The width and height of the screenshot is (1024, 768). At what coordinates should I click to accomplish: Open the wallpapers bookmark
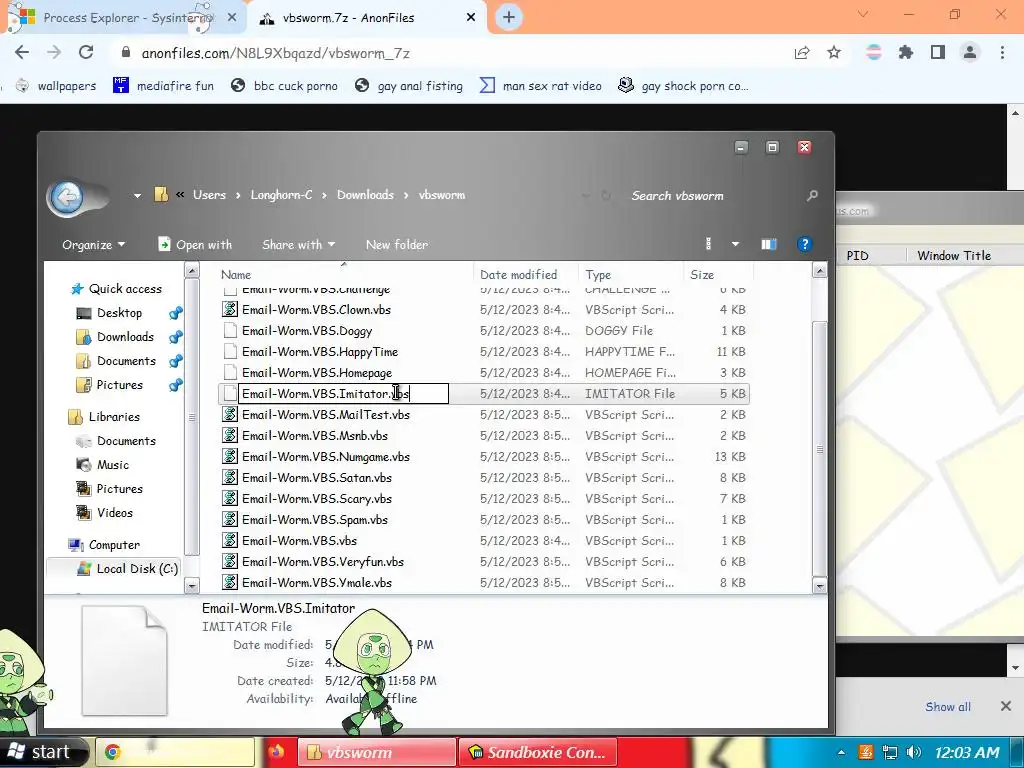(x=56, y=86)
